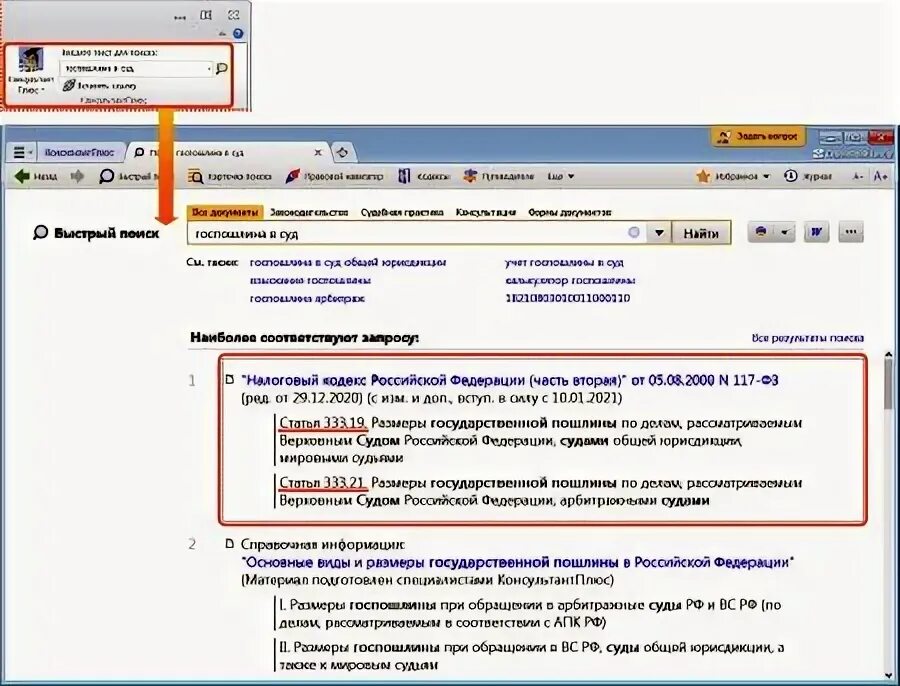Open suggestion взыскание госпошлины
The height and width of the screenshot is (686, 900).
pos(310,281)
